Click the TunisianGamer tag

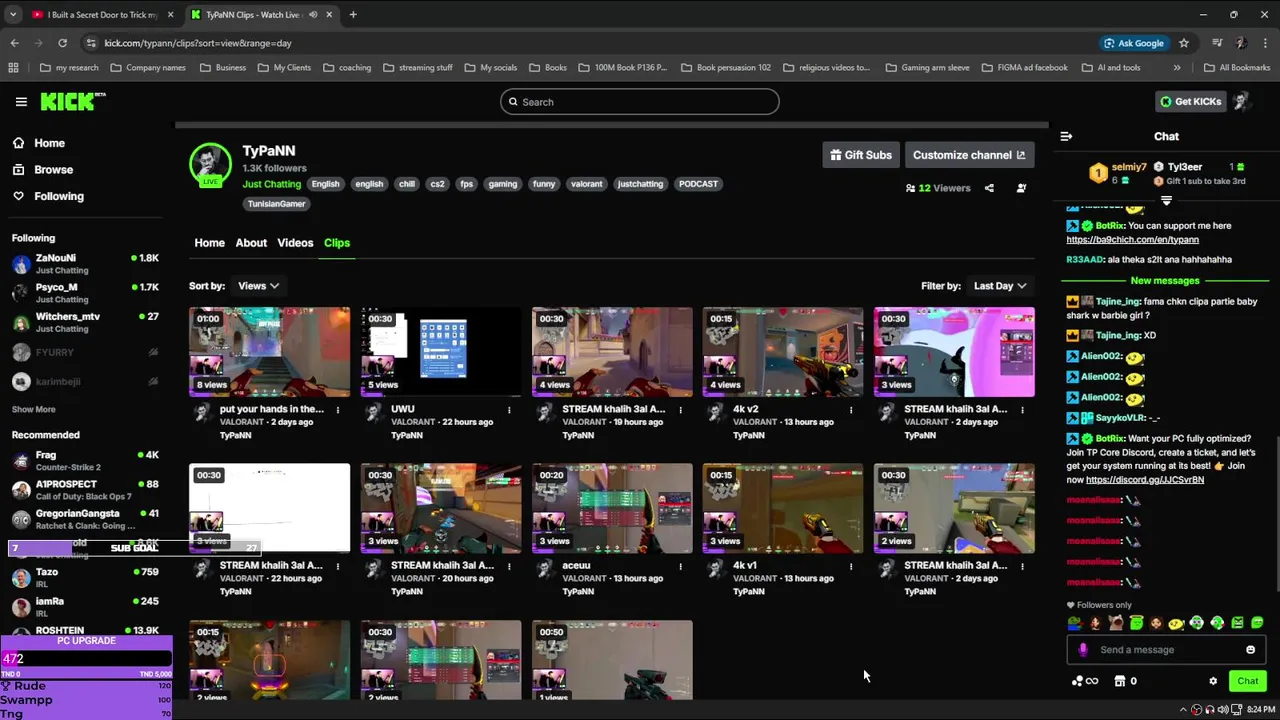pos(276,204)
